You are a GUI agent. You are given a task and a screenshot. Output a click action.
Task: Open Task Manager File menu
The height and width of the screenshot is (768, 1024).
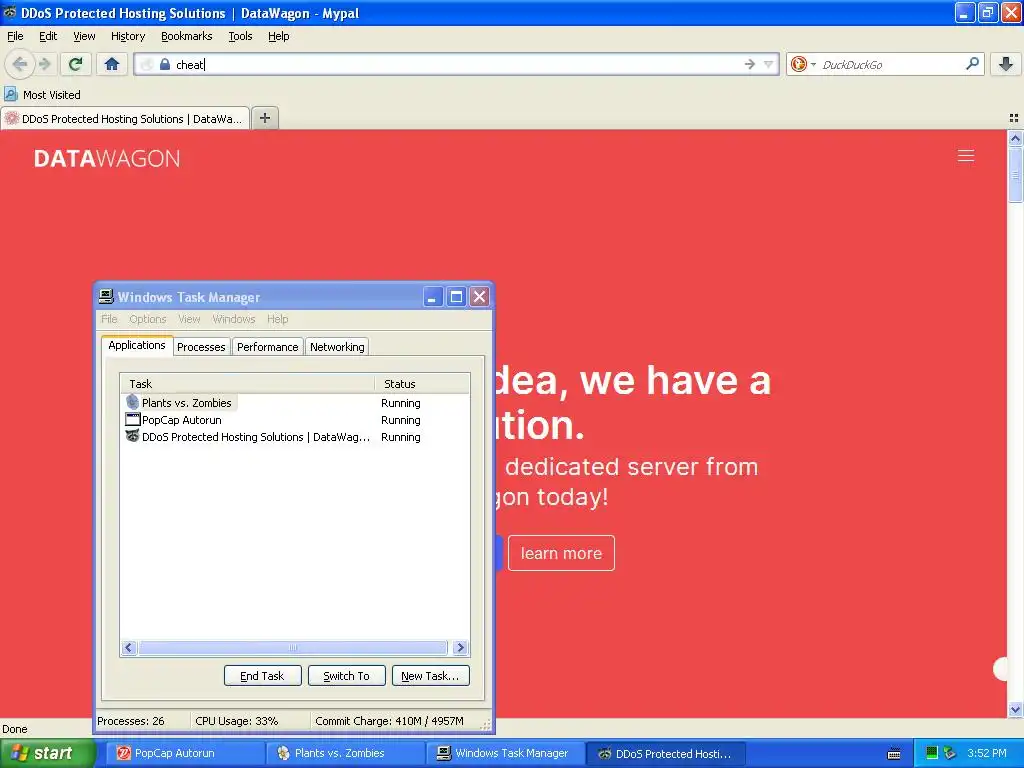click(x=109, y=319)
